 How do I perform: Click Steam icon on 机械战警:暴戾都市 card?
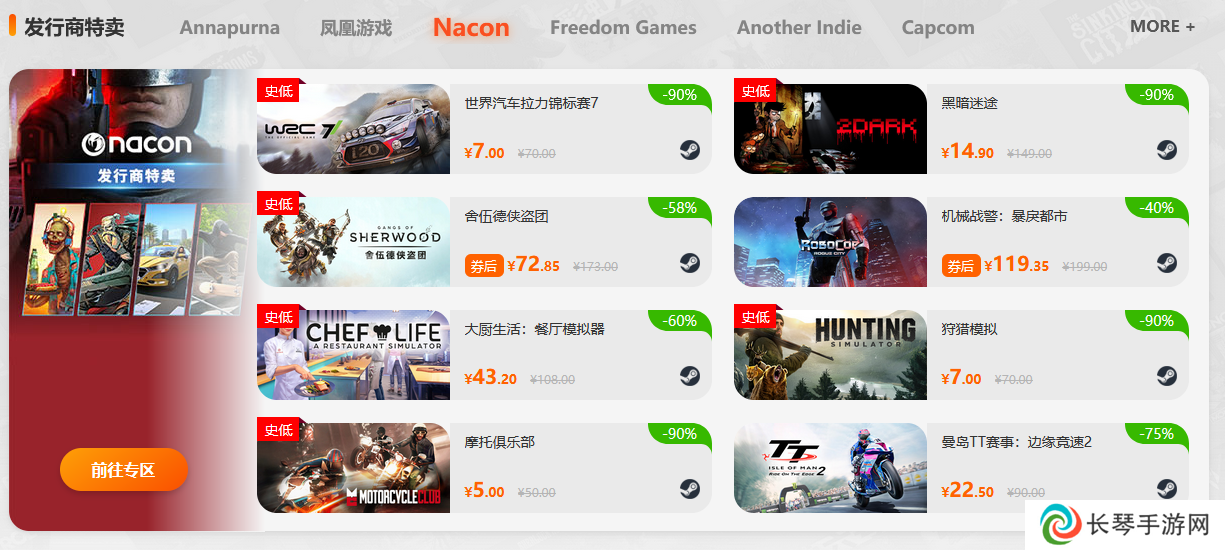pos(1167,263)
